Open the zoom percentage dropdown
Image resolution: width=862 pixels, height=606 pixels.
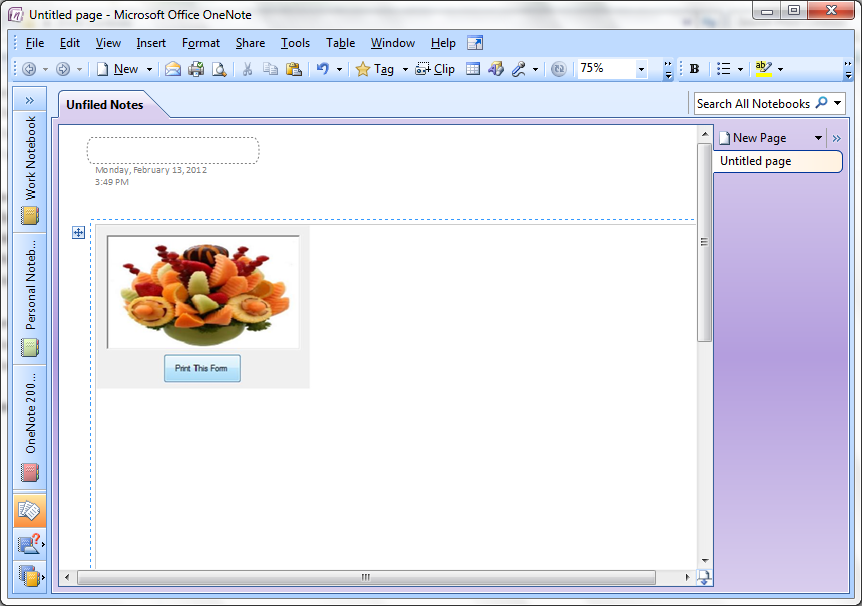coord(641,69)
